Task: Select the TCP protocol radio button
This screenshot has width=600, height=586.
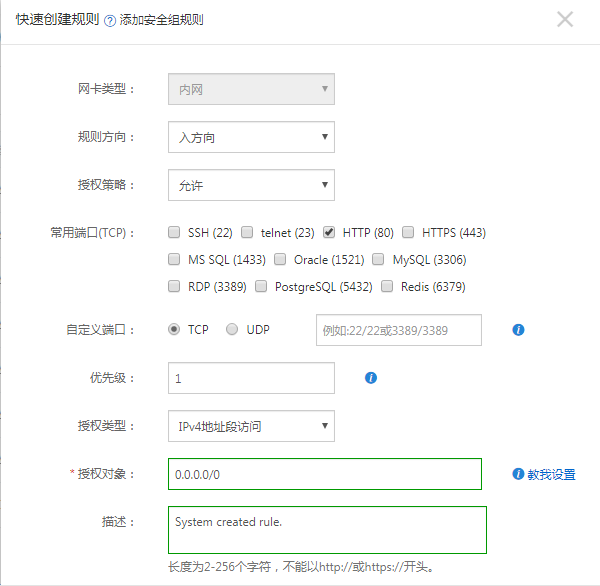Action: pyautogui.click(x=175, y=329)
